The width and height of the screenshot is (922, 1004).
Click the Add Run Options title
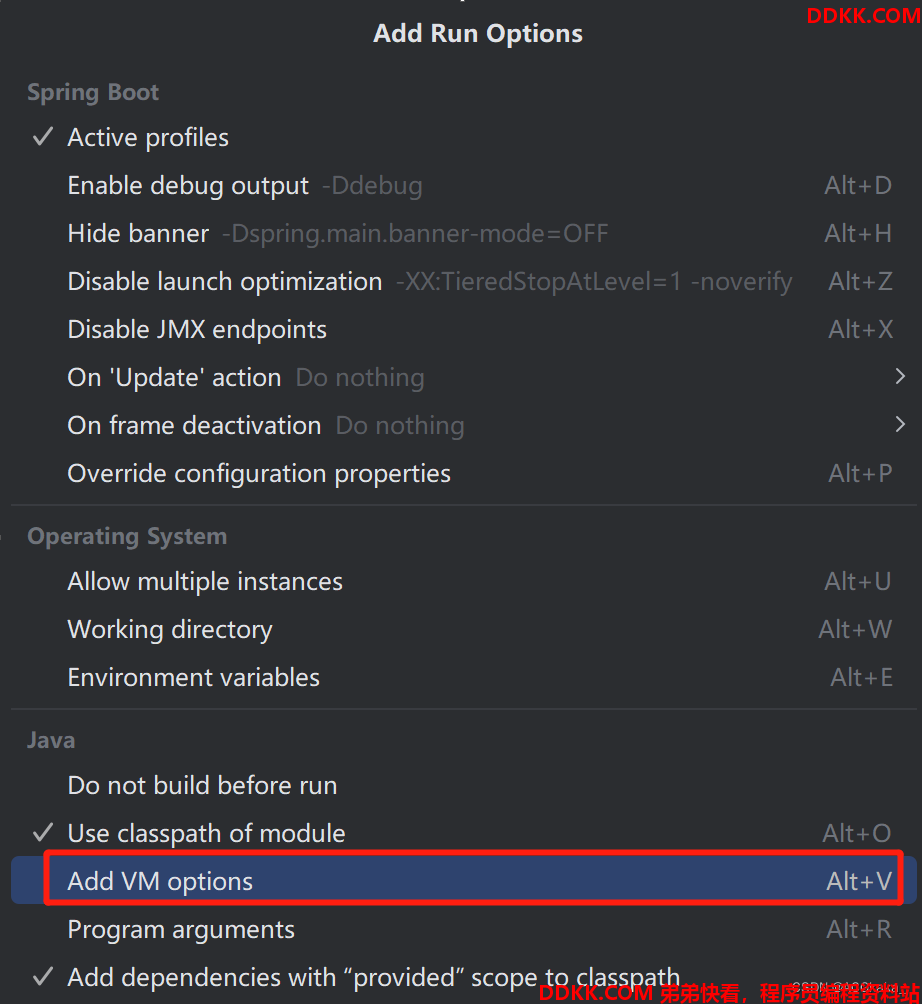478,33
